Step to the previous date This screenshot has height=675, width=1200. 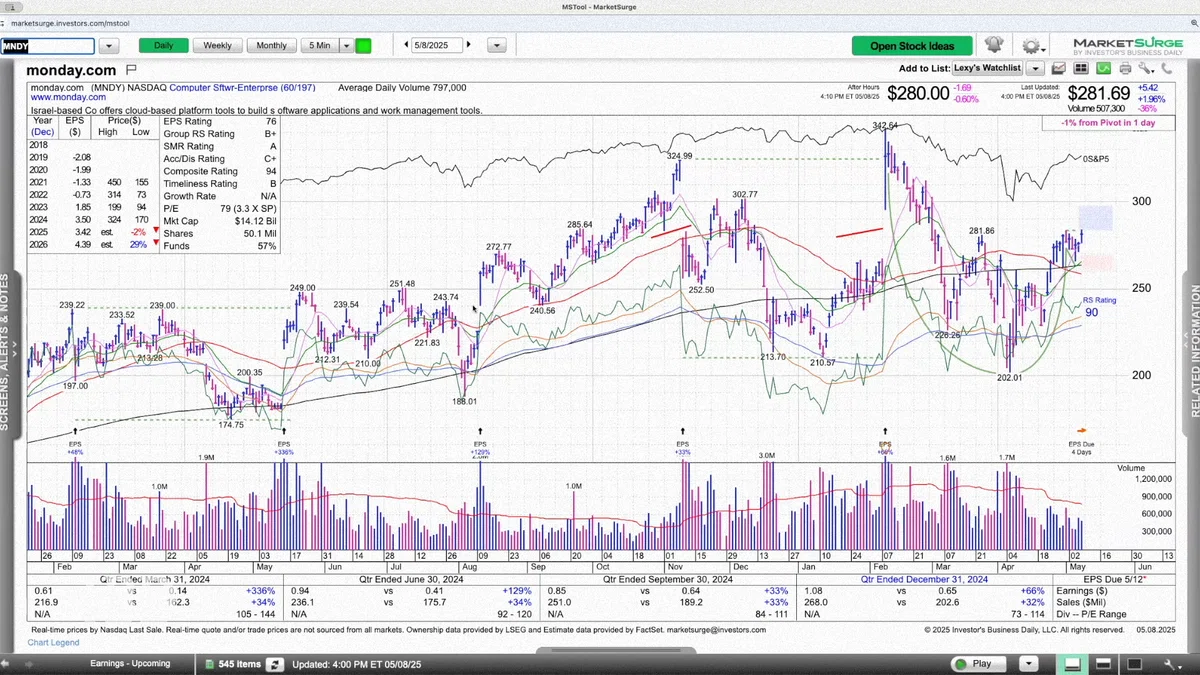click(x=407, y=45)
